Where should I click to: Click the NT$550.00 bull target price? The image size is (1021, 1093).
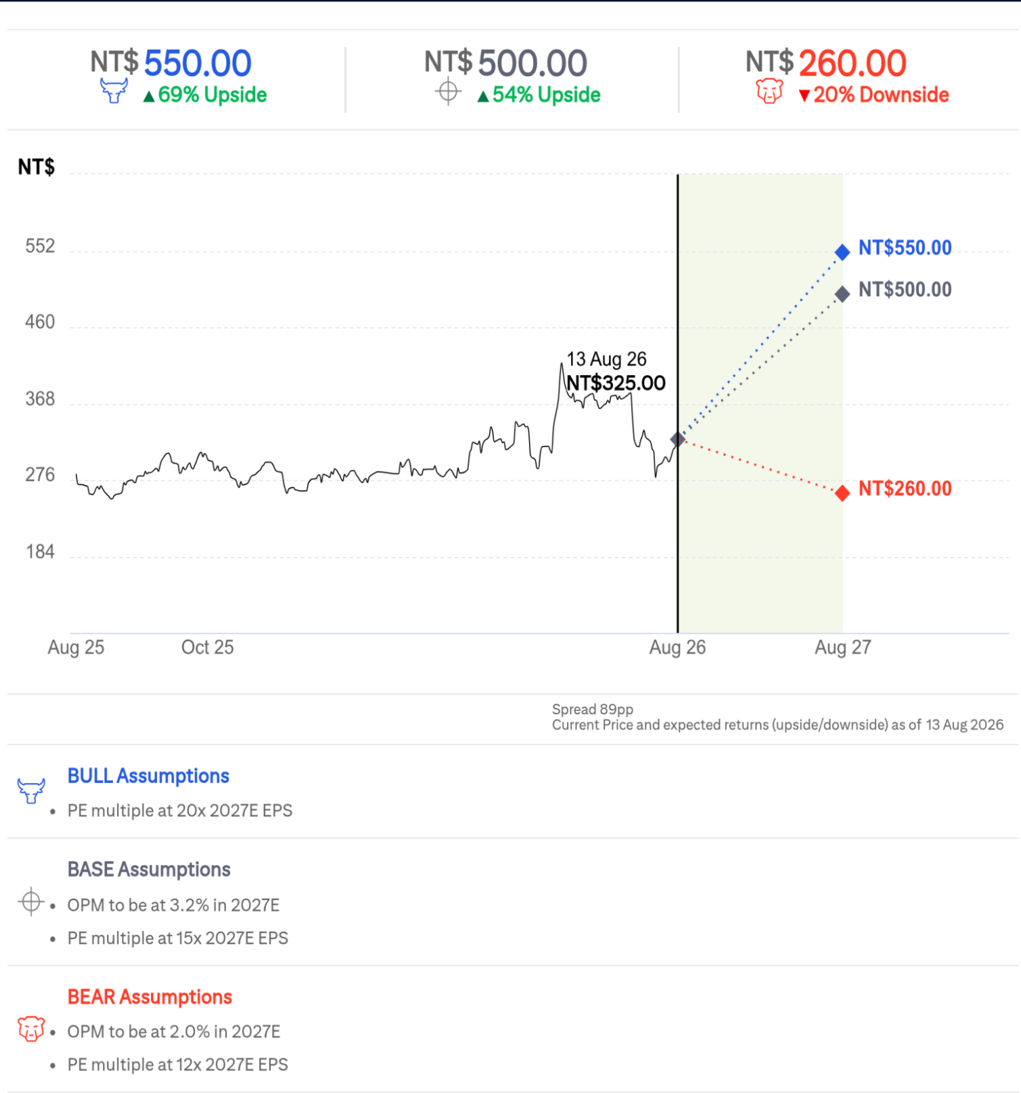click(171, 63)
